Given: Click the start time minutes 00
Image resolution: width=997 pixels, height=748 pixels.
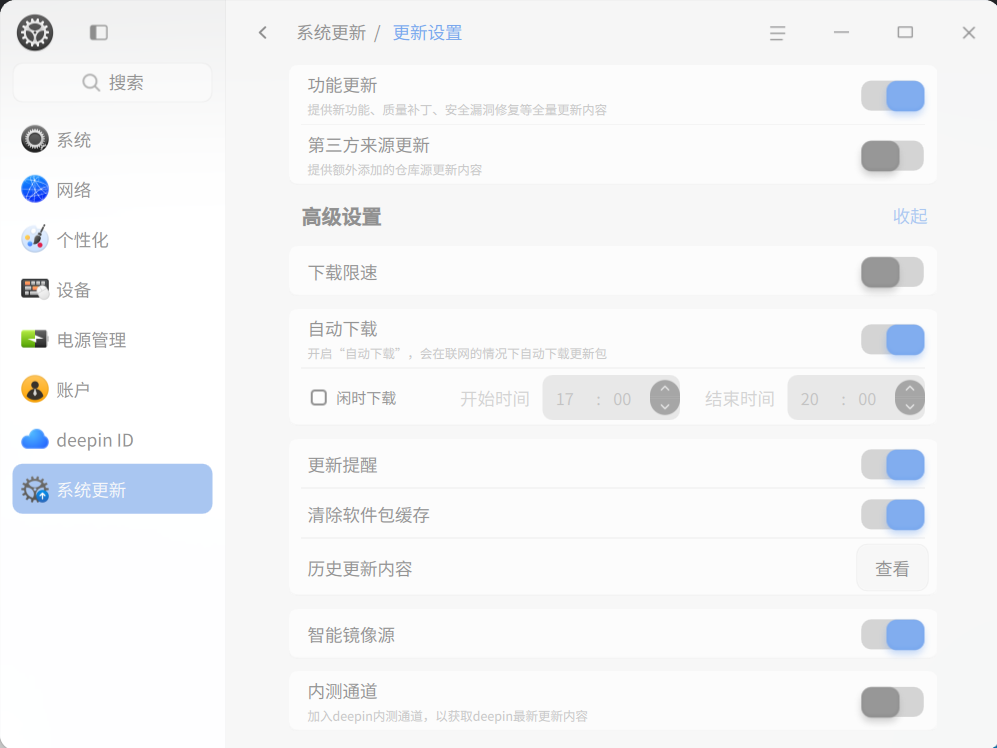Looking at the screenshot, I should (622, 399).
